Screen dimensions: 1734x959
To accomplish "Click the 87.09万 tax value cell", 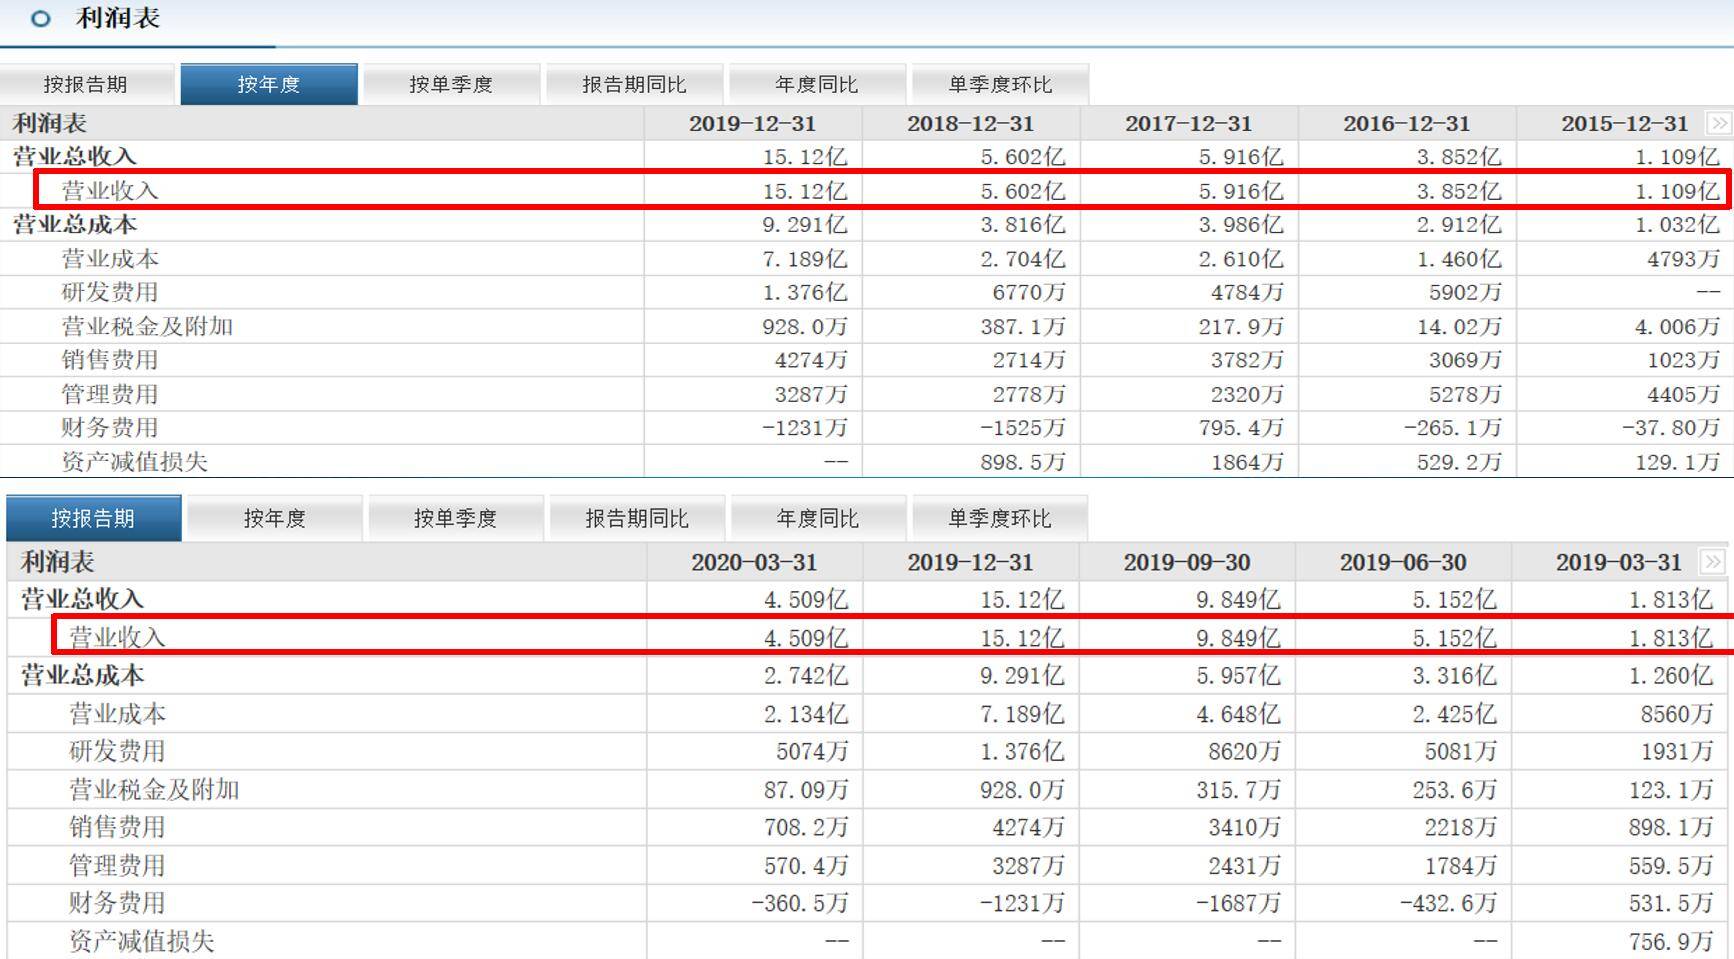I will pyautogui.click(x=806, y=789).
